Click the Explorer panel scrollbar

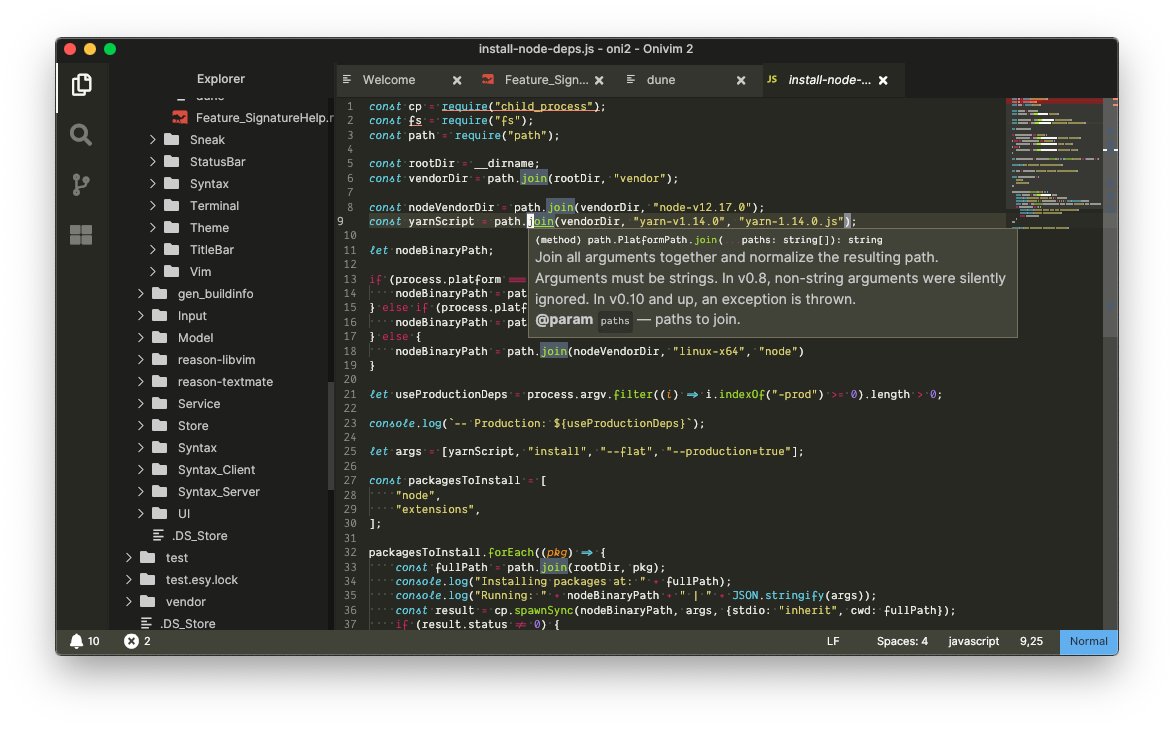pos(330,436)
